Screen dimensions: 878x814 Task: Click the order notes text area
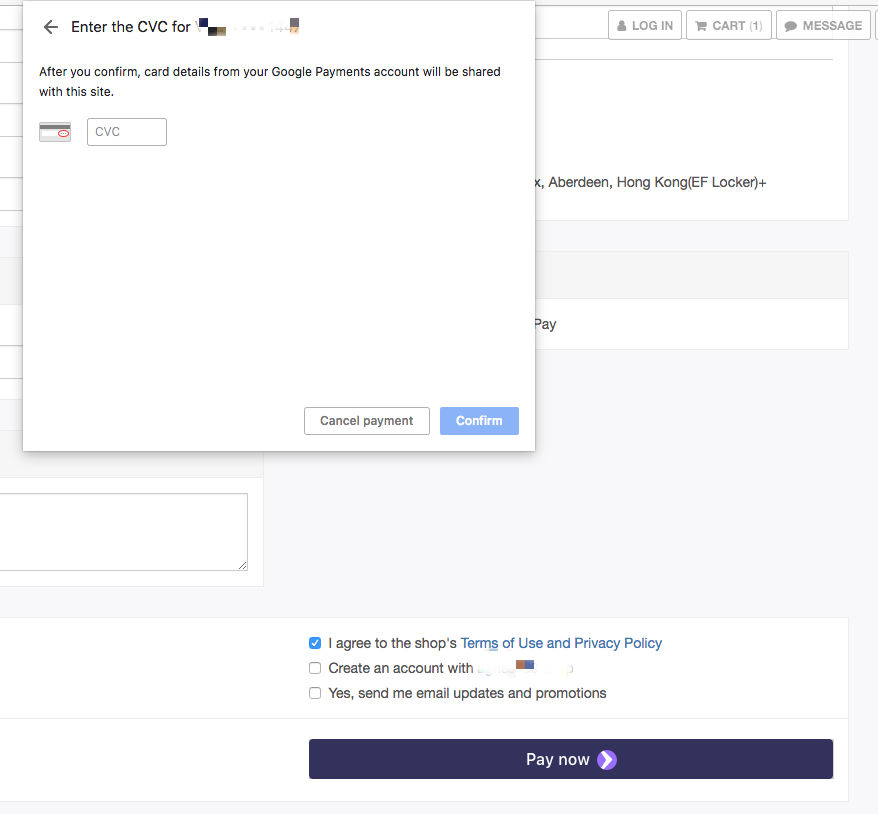(123, 532)
